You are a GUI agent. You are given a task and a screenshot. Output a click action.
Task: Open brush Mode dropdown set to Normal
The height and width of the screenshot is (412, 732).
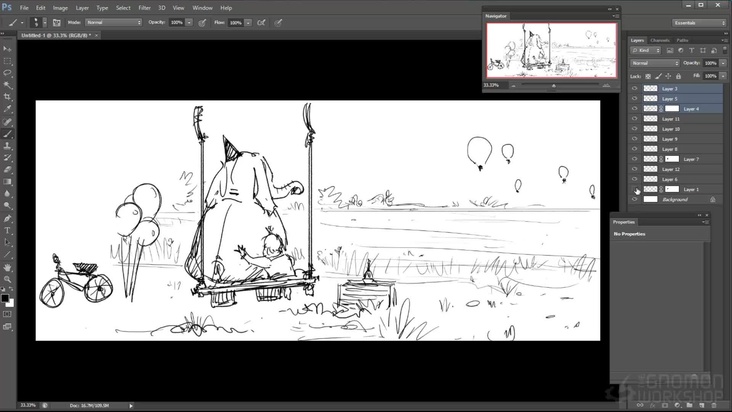113,22
